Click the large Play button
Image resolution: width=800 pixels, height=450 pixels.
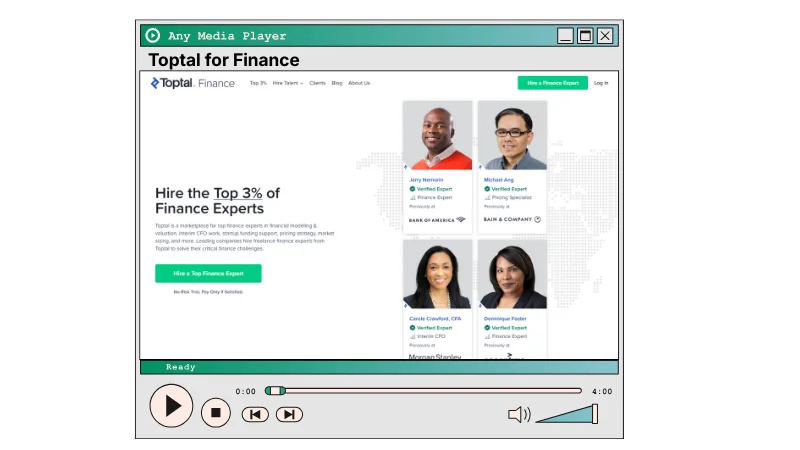point(171,406)
